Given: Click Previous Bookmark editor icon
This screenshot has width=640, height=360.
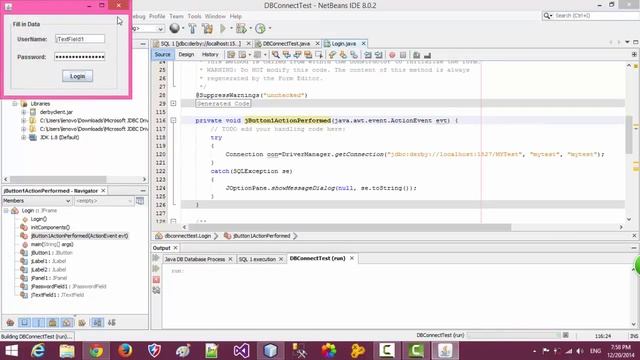Looking at the screenshot, I should tap(333, 55).
